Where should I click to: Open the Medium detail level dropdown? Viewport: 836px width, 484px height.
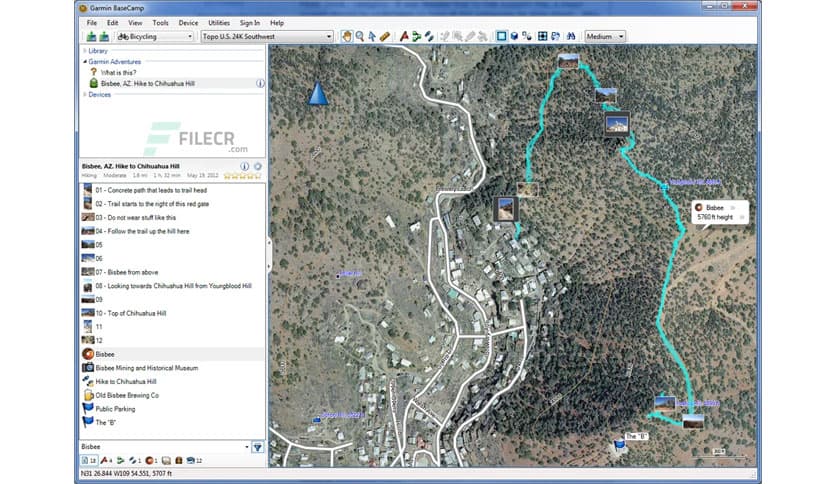605,37
